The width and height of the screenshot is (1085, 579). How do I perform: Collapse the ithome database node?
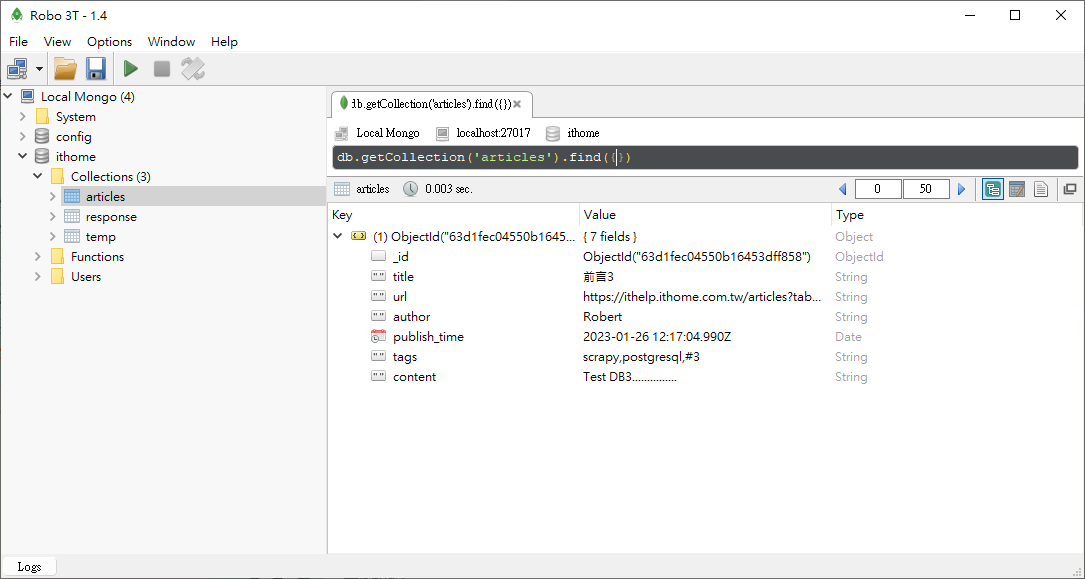(x=23, y=157)
